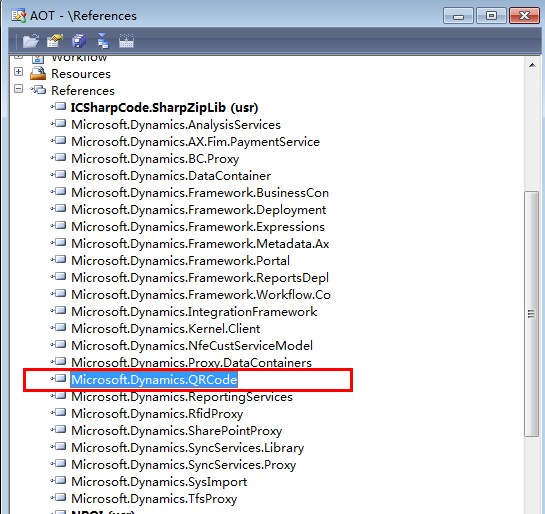Click the Open toolbar icon
The image size is (545, 514).
31,41
